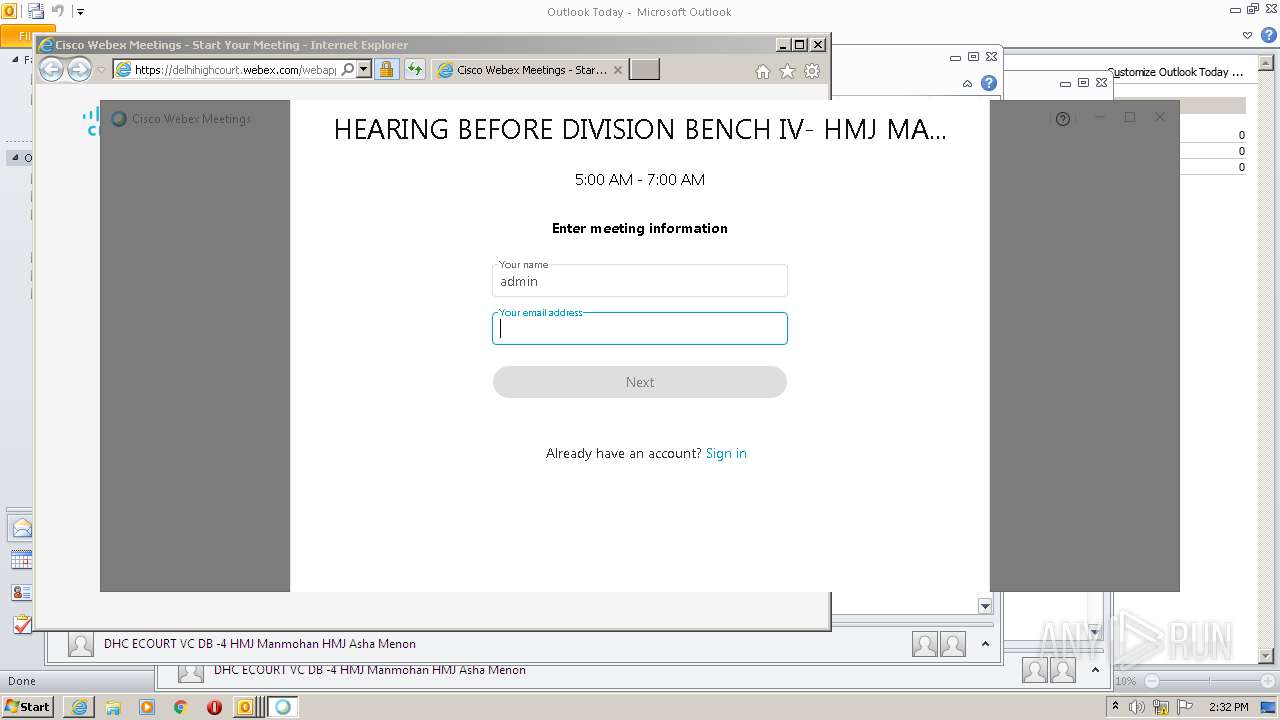
Task: Click the IE Home icon
Action: (763, 71)
